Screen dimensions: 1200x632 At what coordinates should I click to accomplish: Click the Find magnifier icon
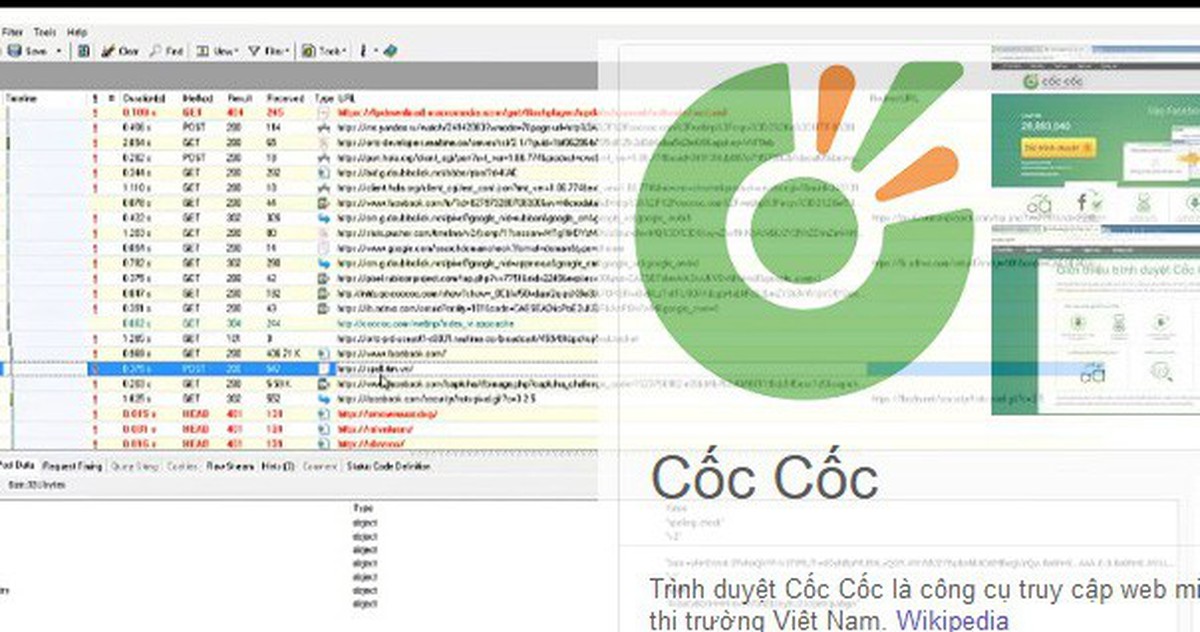(x=157, y=51)
